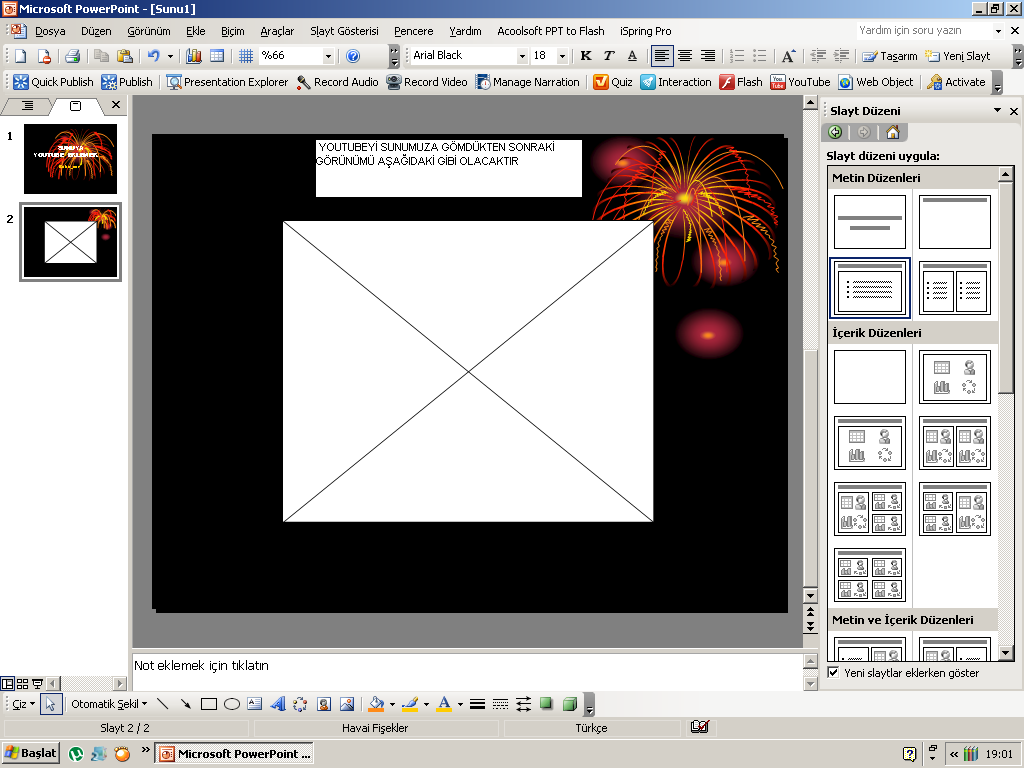The image size is (1024, 768).
Task: Click the Yeni Slayt button
Action: [x=958, y=56]
